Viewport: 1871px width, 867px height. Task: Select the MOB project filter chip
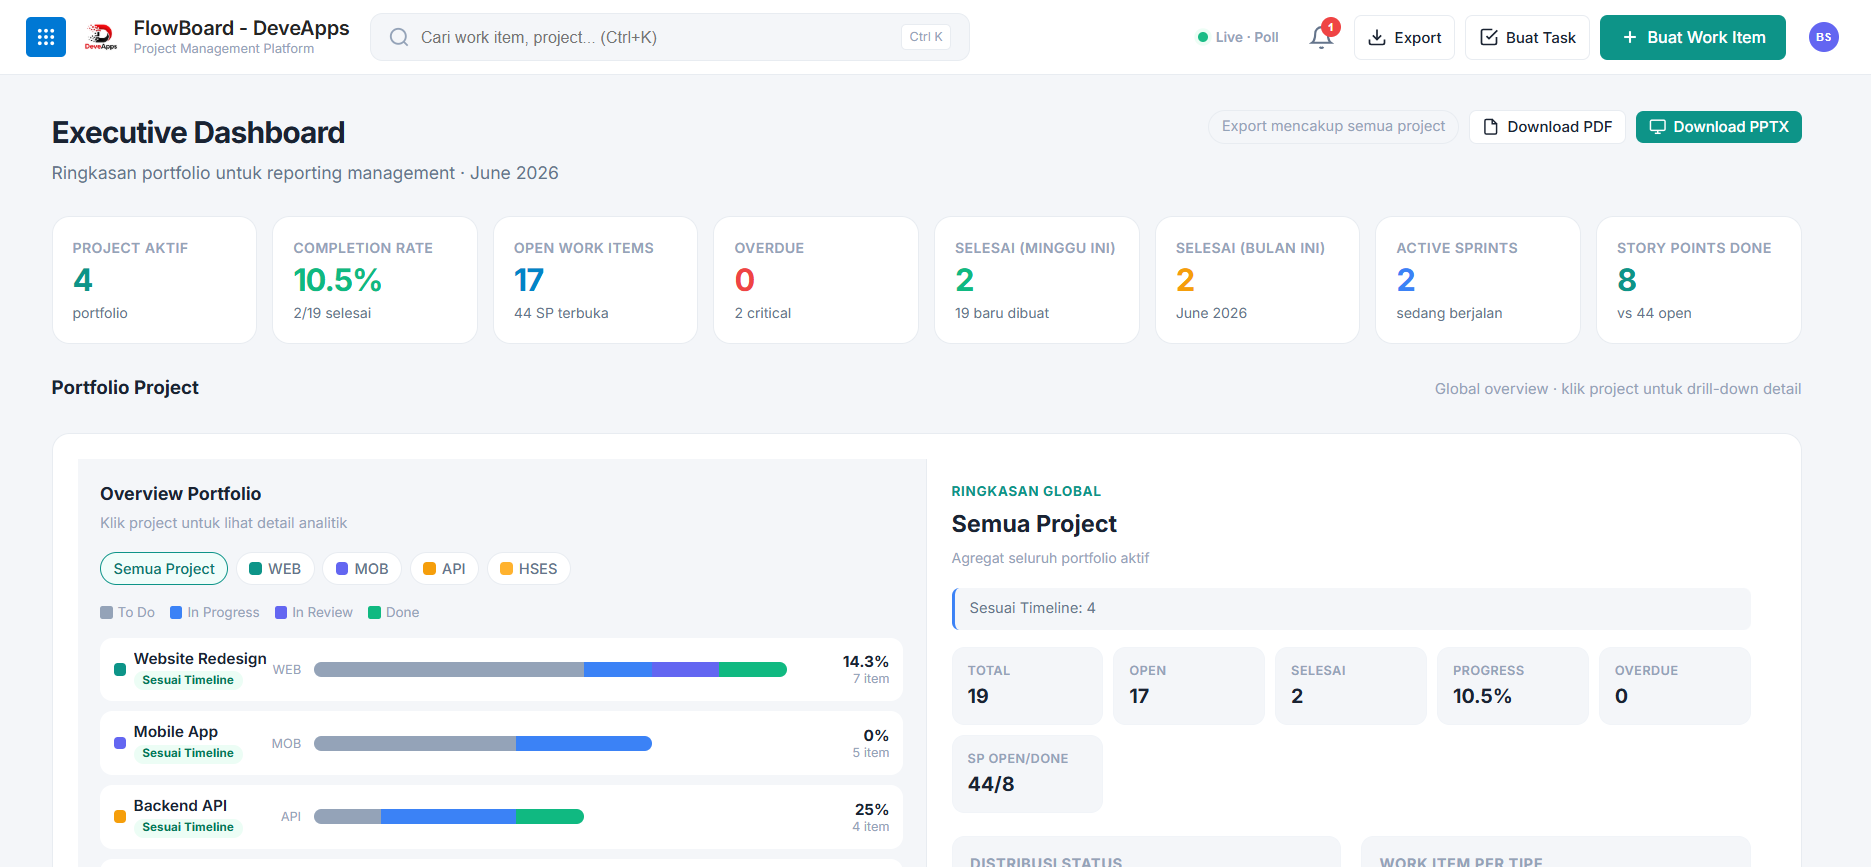pyautogui.click(x=362, y=569)
